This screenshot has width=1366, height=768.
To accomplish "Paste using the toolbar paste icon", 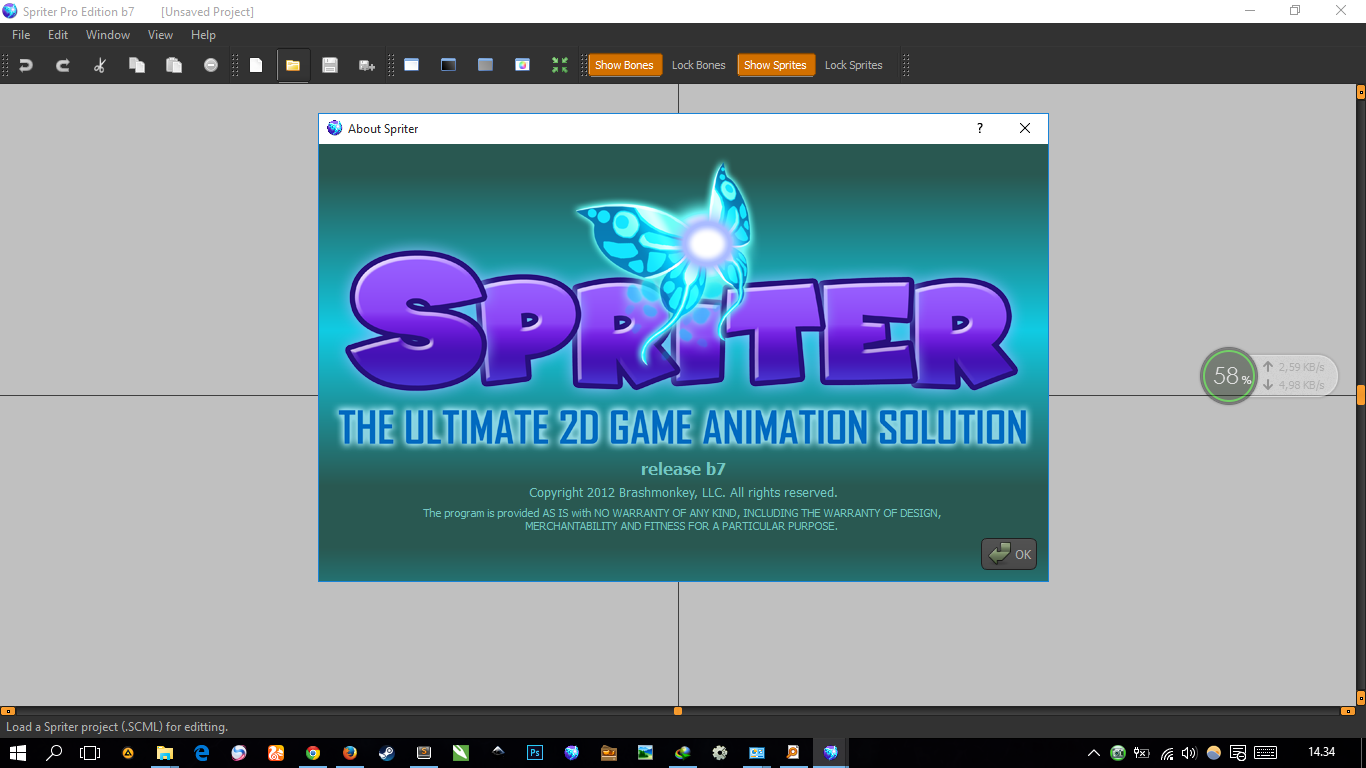I will (x=173, y=65).
